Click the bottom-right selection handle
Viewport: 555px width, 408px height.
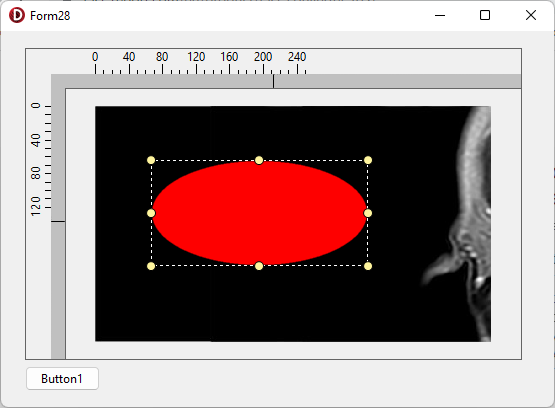[x=368, y=266]
